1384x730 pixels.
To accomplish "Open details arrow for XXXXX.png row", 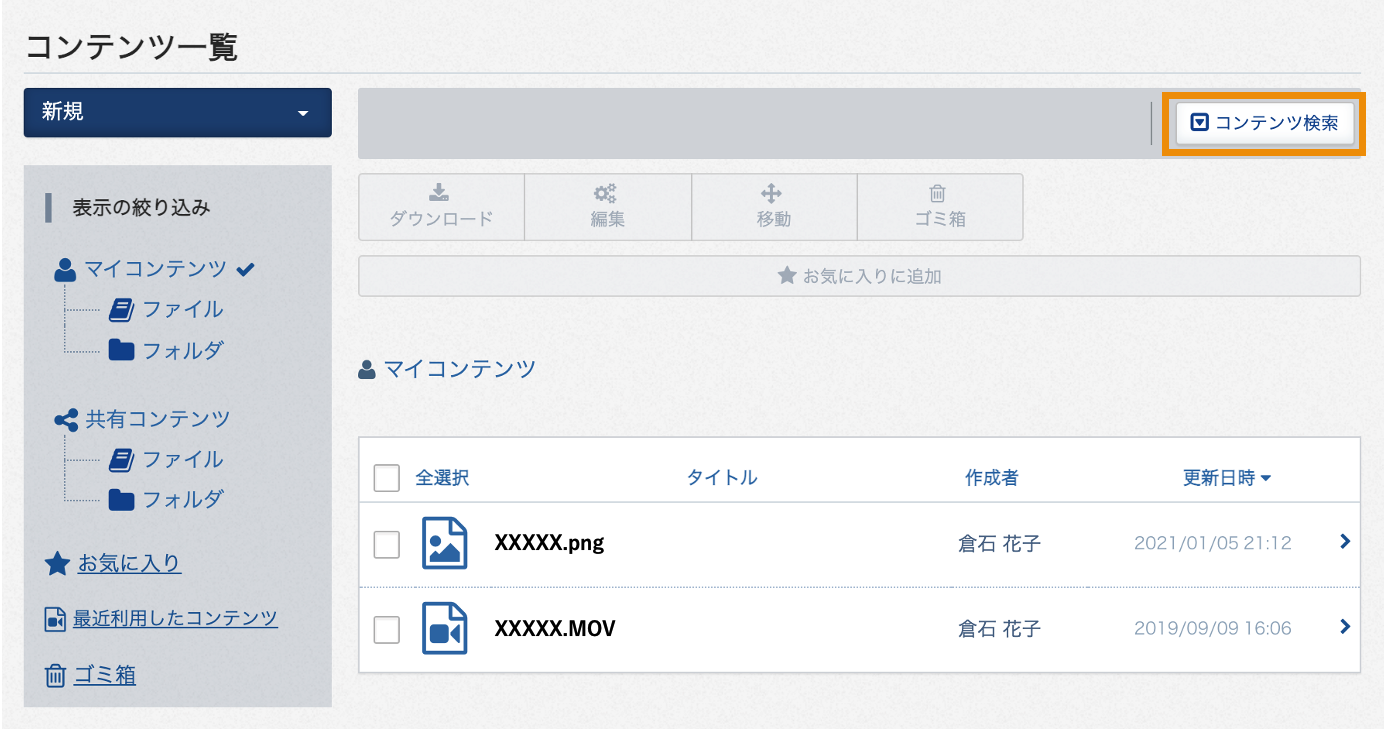I will pyautogui.click(x=1345, y=542).
